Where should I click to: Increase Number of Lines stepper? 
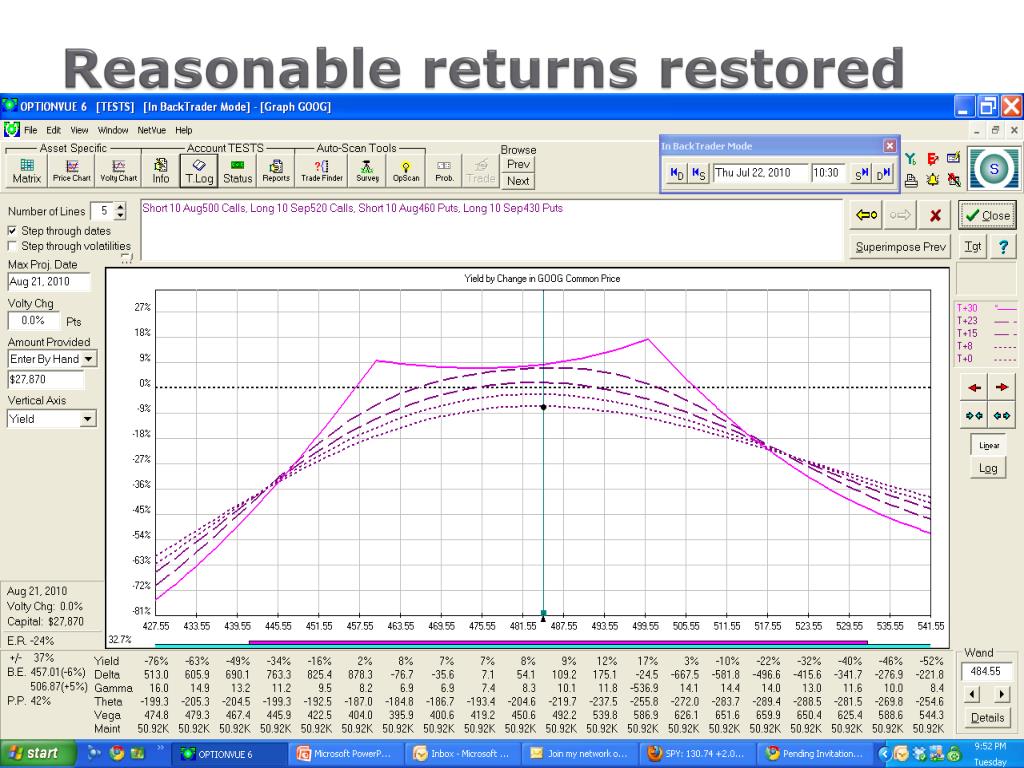[120, 207]
